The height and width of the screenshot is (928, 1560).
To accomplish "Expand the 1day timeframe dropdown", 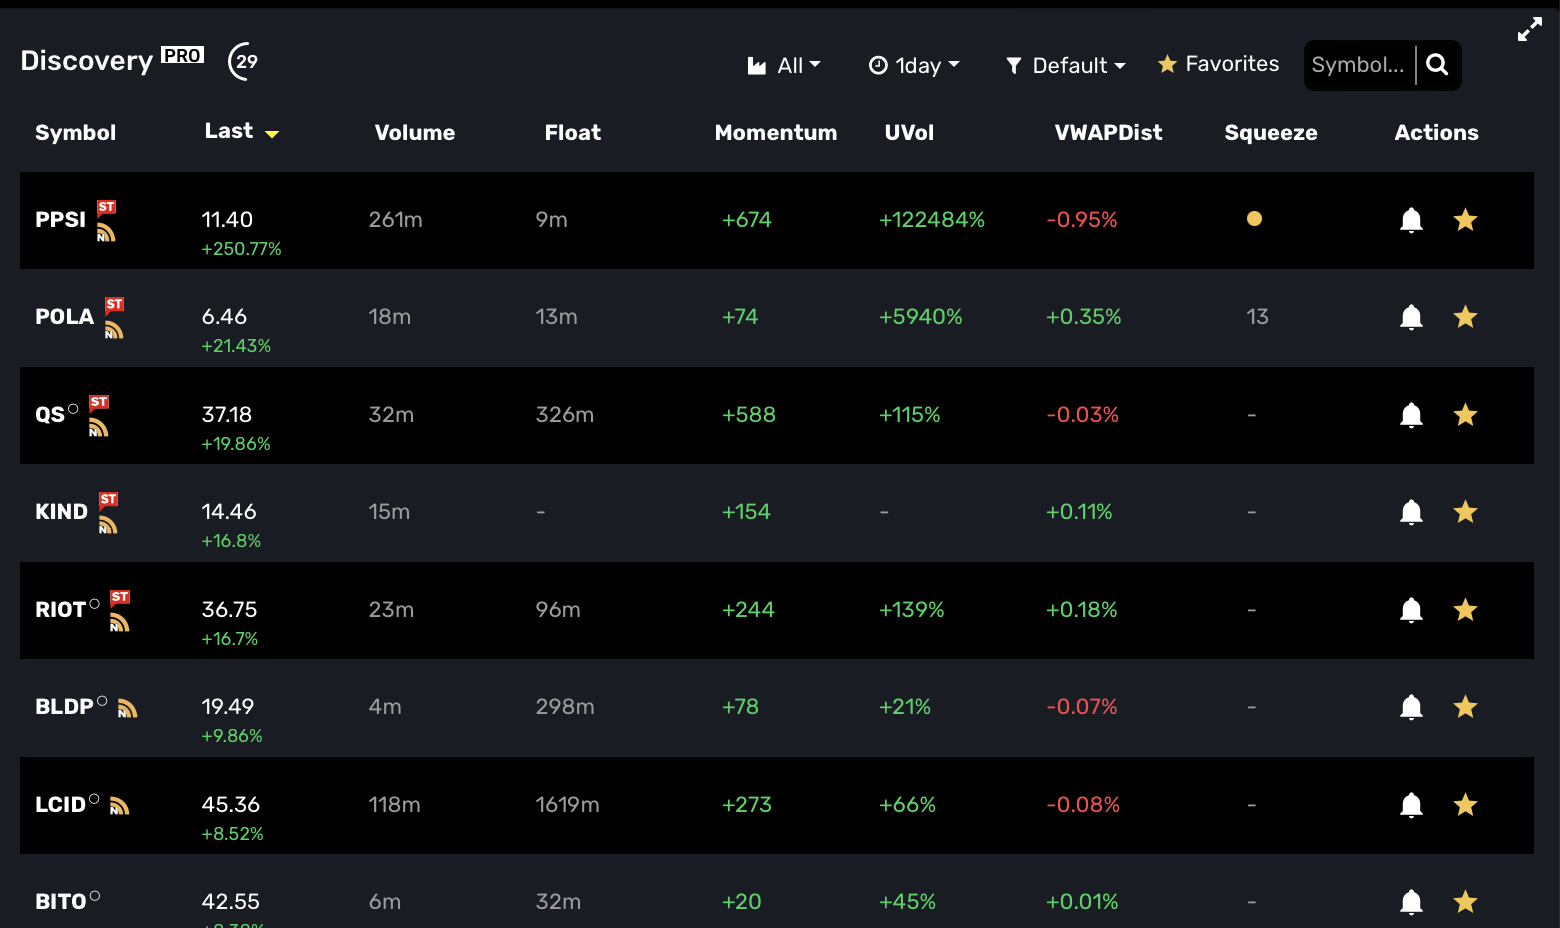I will 914,66.
